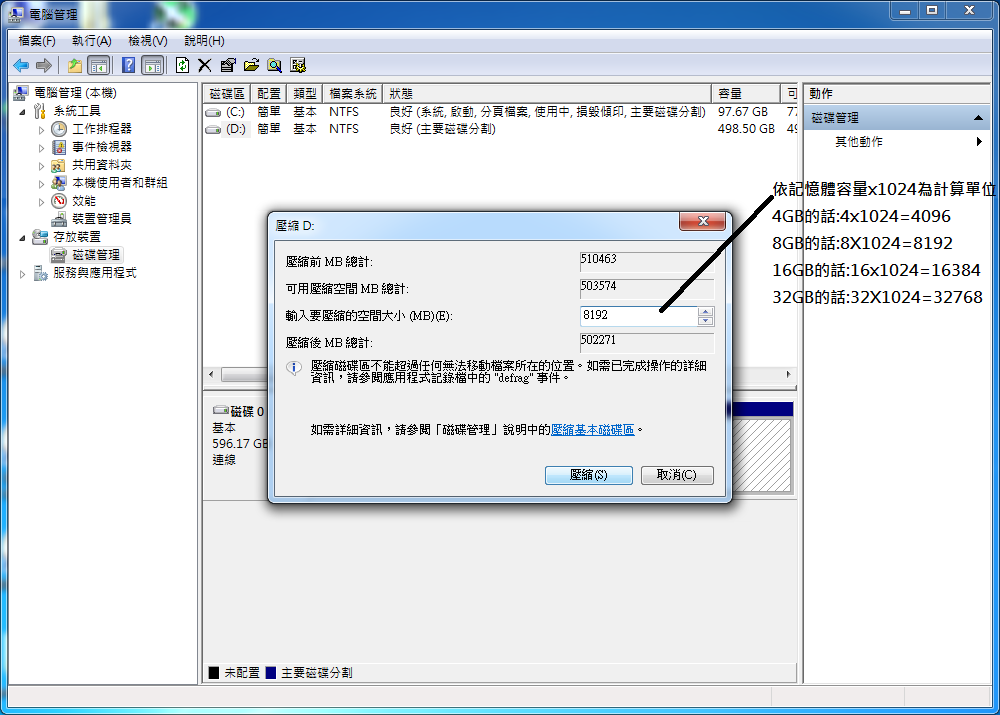
Task: Sort by the 狀態 column header
Action: (547, 94)
